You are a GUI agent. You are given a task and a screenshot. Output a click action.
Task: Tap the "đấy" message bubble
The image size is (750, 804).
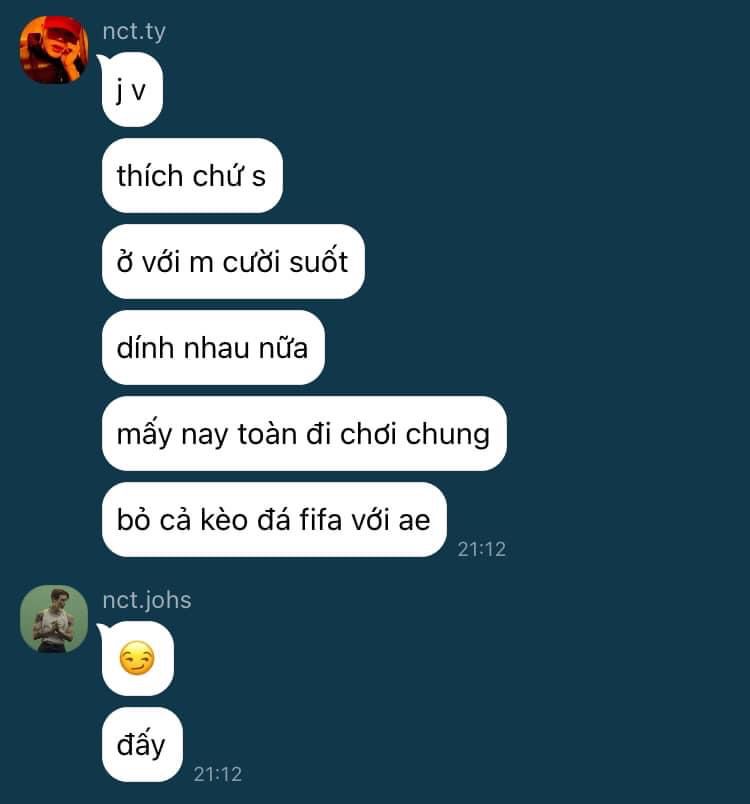(142, 745)
